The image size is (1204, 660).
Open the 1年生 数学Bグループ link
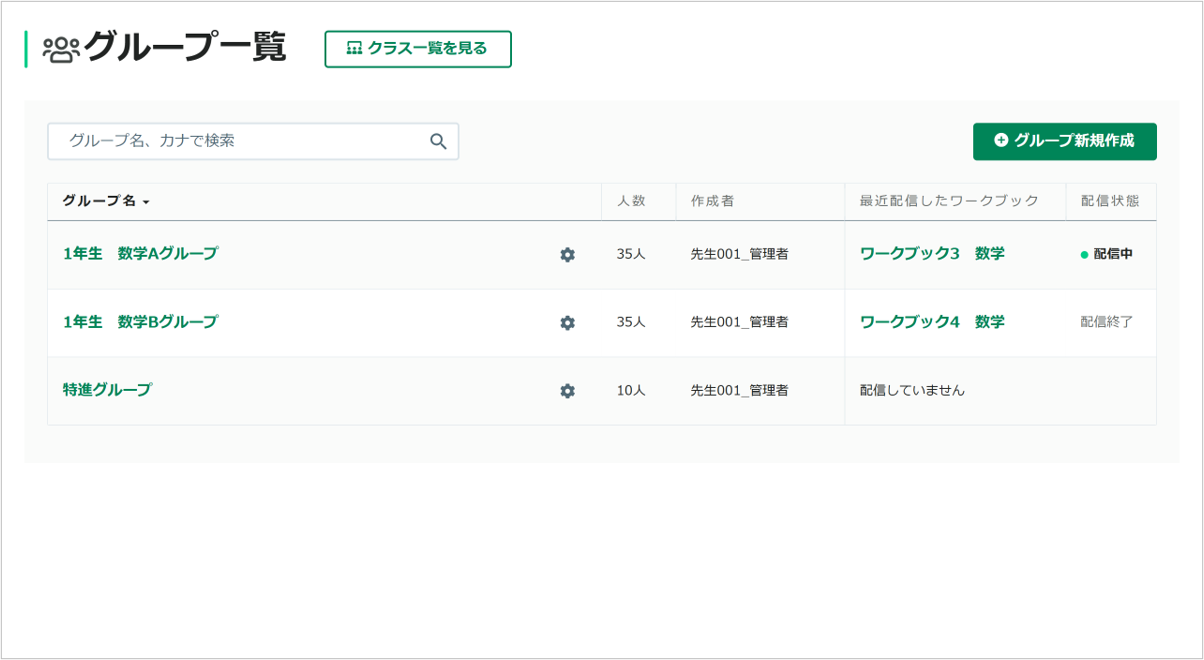(x=140, y=322)
